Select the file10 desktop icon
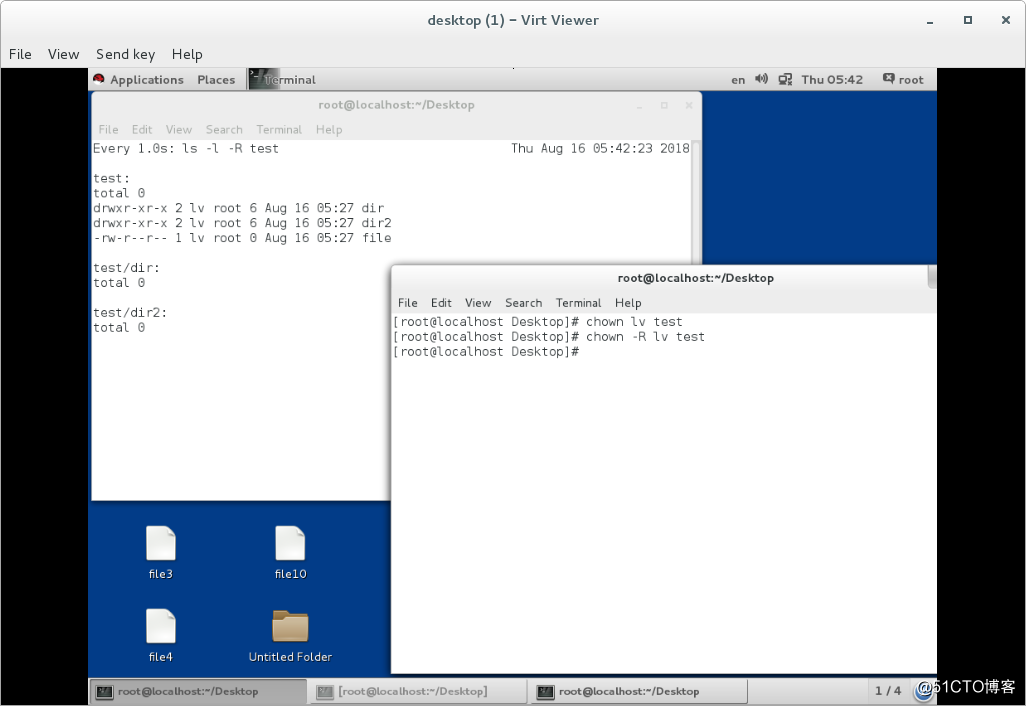 point(291,553)
